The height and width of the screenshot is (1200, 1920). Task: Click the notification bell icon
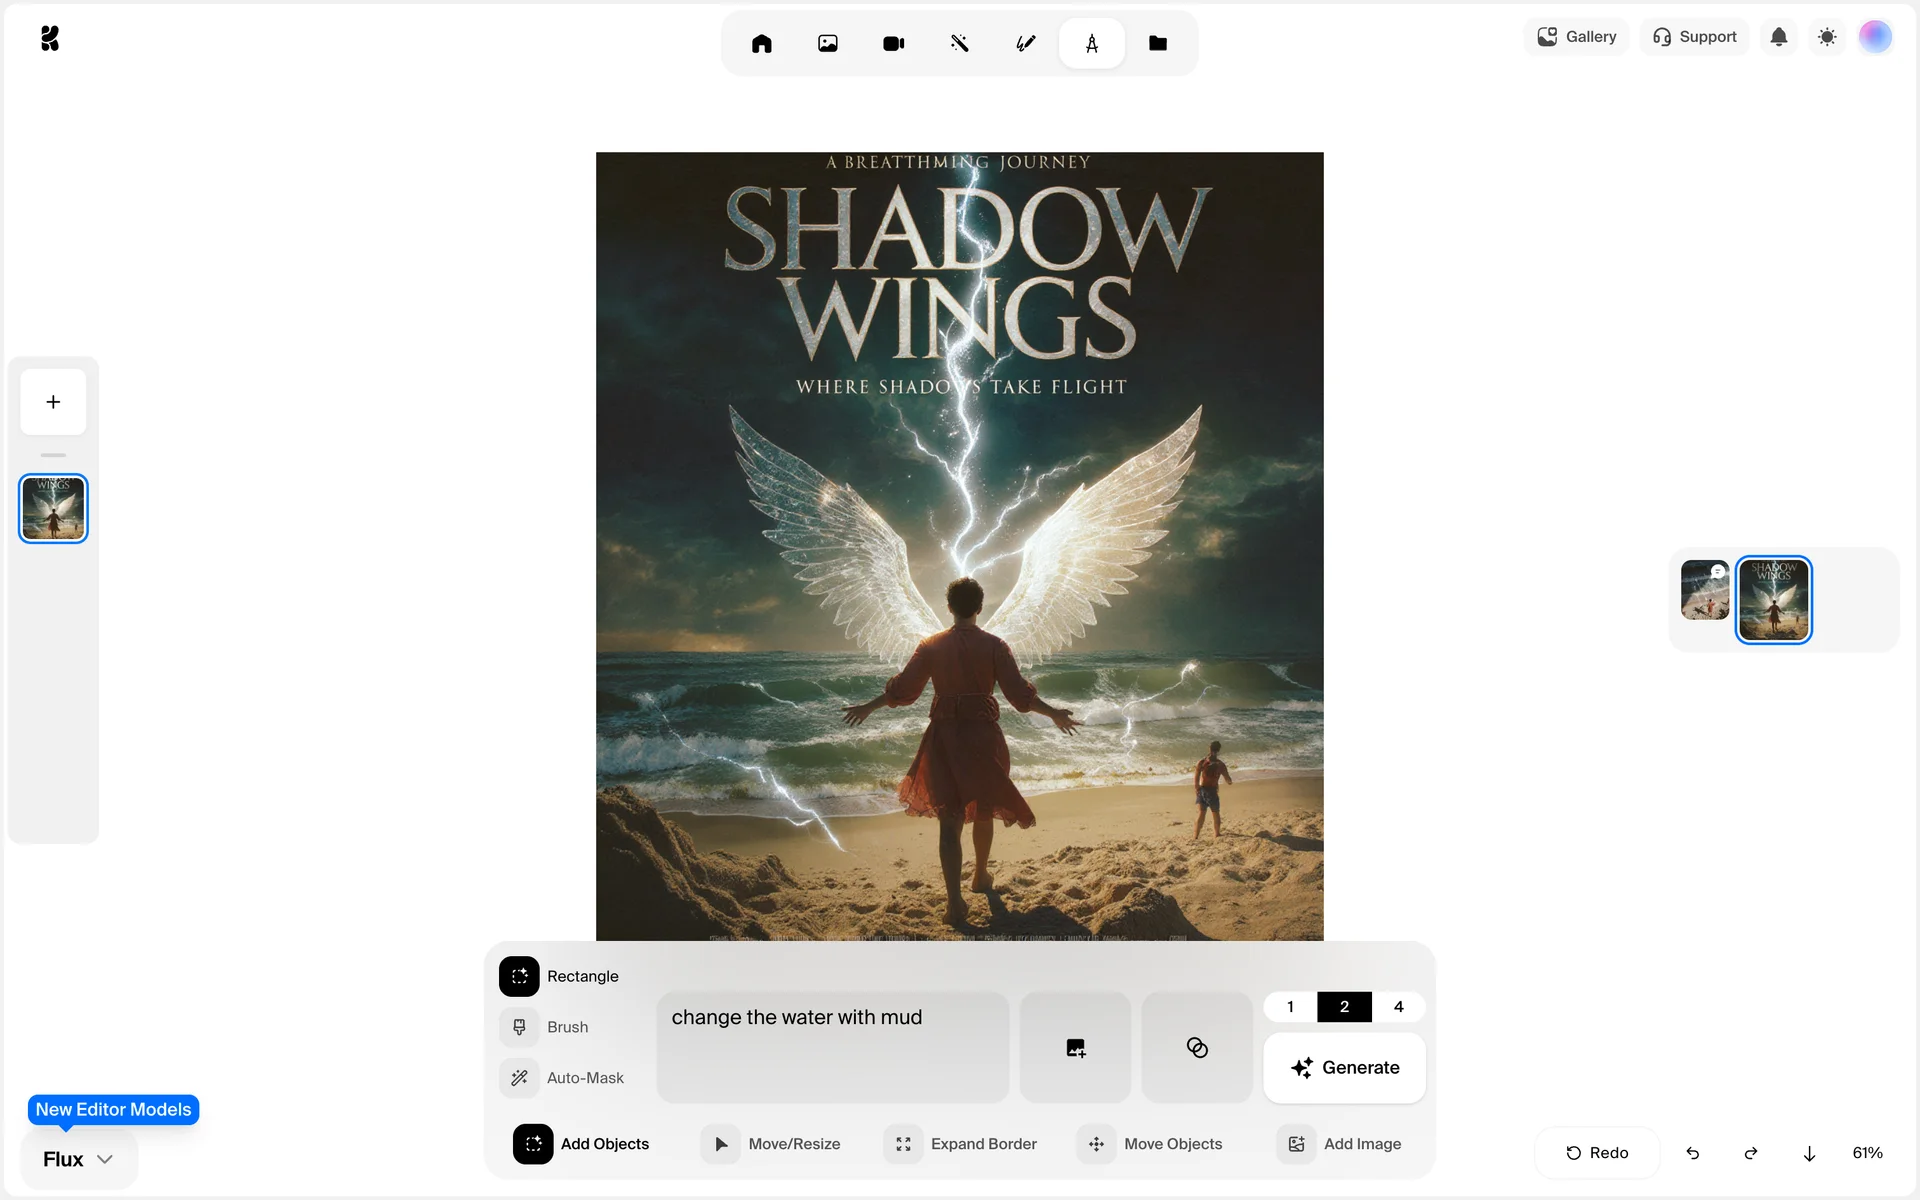1778,37
